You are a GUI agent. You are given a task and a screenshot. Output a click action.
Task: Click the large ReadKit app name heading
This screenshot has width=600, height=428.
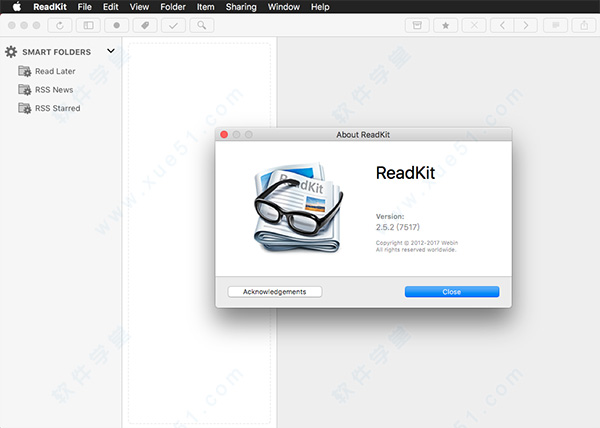point(405,173)
